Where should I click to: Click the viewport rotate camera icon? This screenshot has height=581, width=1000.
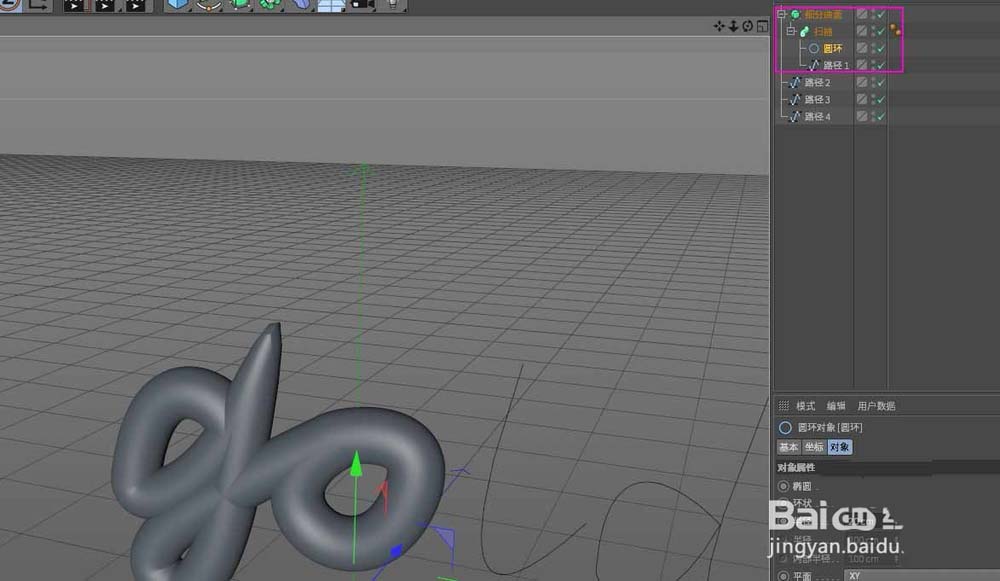[x=747, y=26]
